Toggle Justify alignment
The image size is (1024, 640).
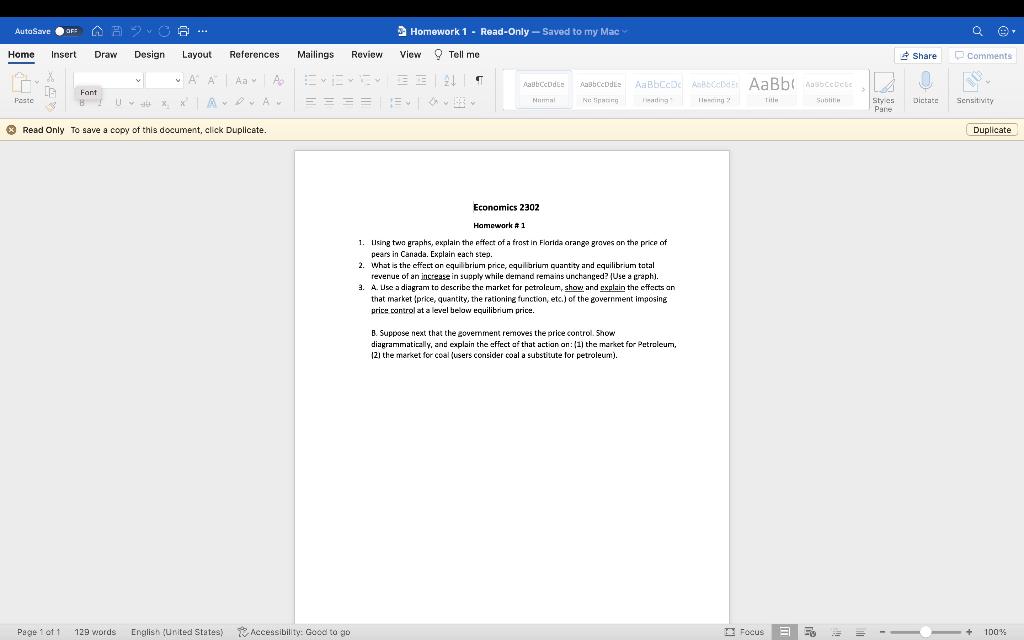[366, 102]
